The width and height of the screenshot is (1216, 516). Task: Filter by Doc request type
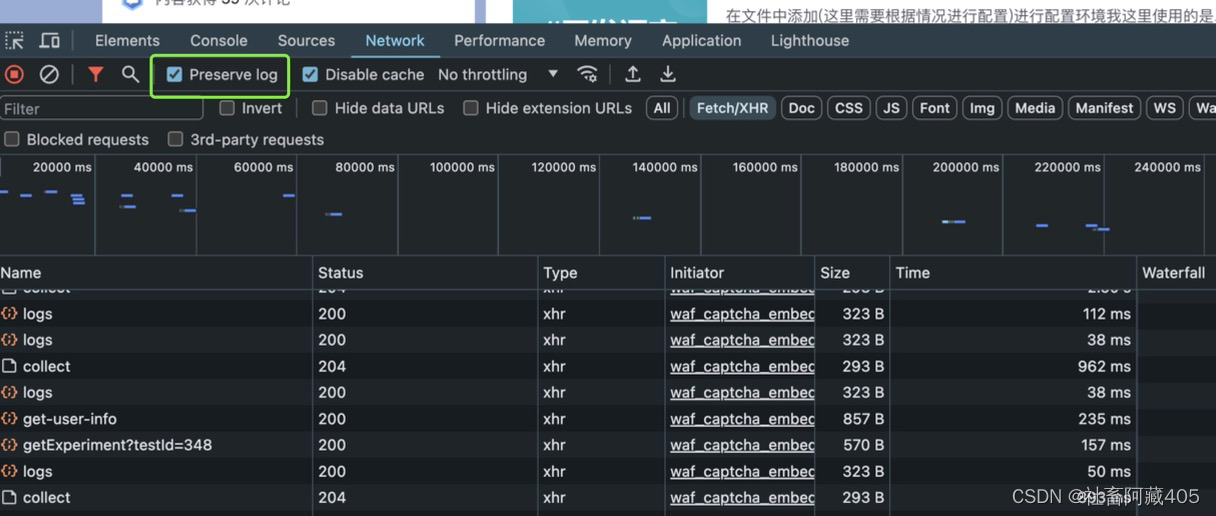(802, 108)
